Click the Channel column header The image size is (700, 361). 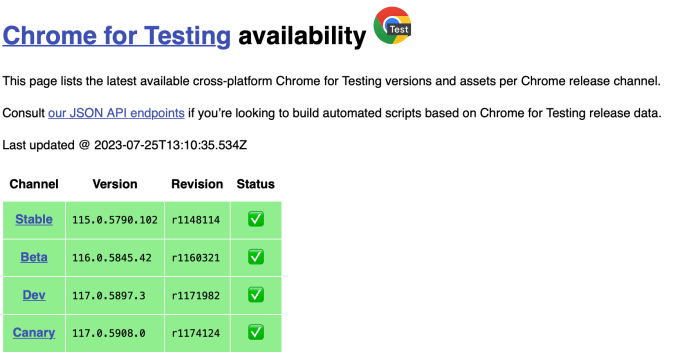point(34,184)
